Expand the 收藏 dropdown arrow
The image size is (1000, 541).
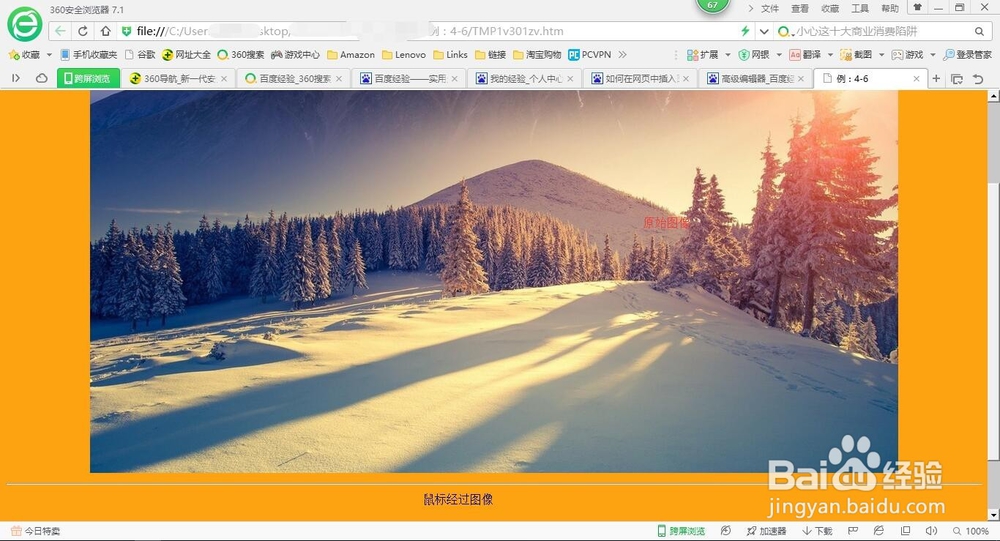coord(49,55)
